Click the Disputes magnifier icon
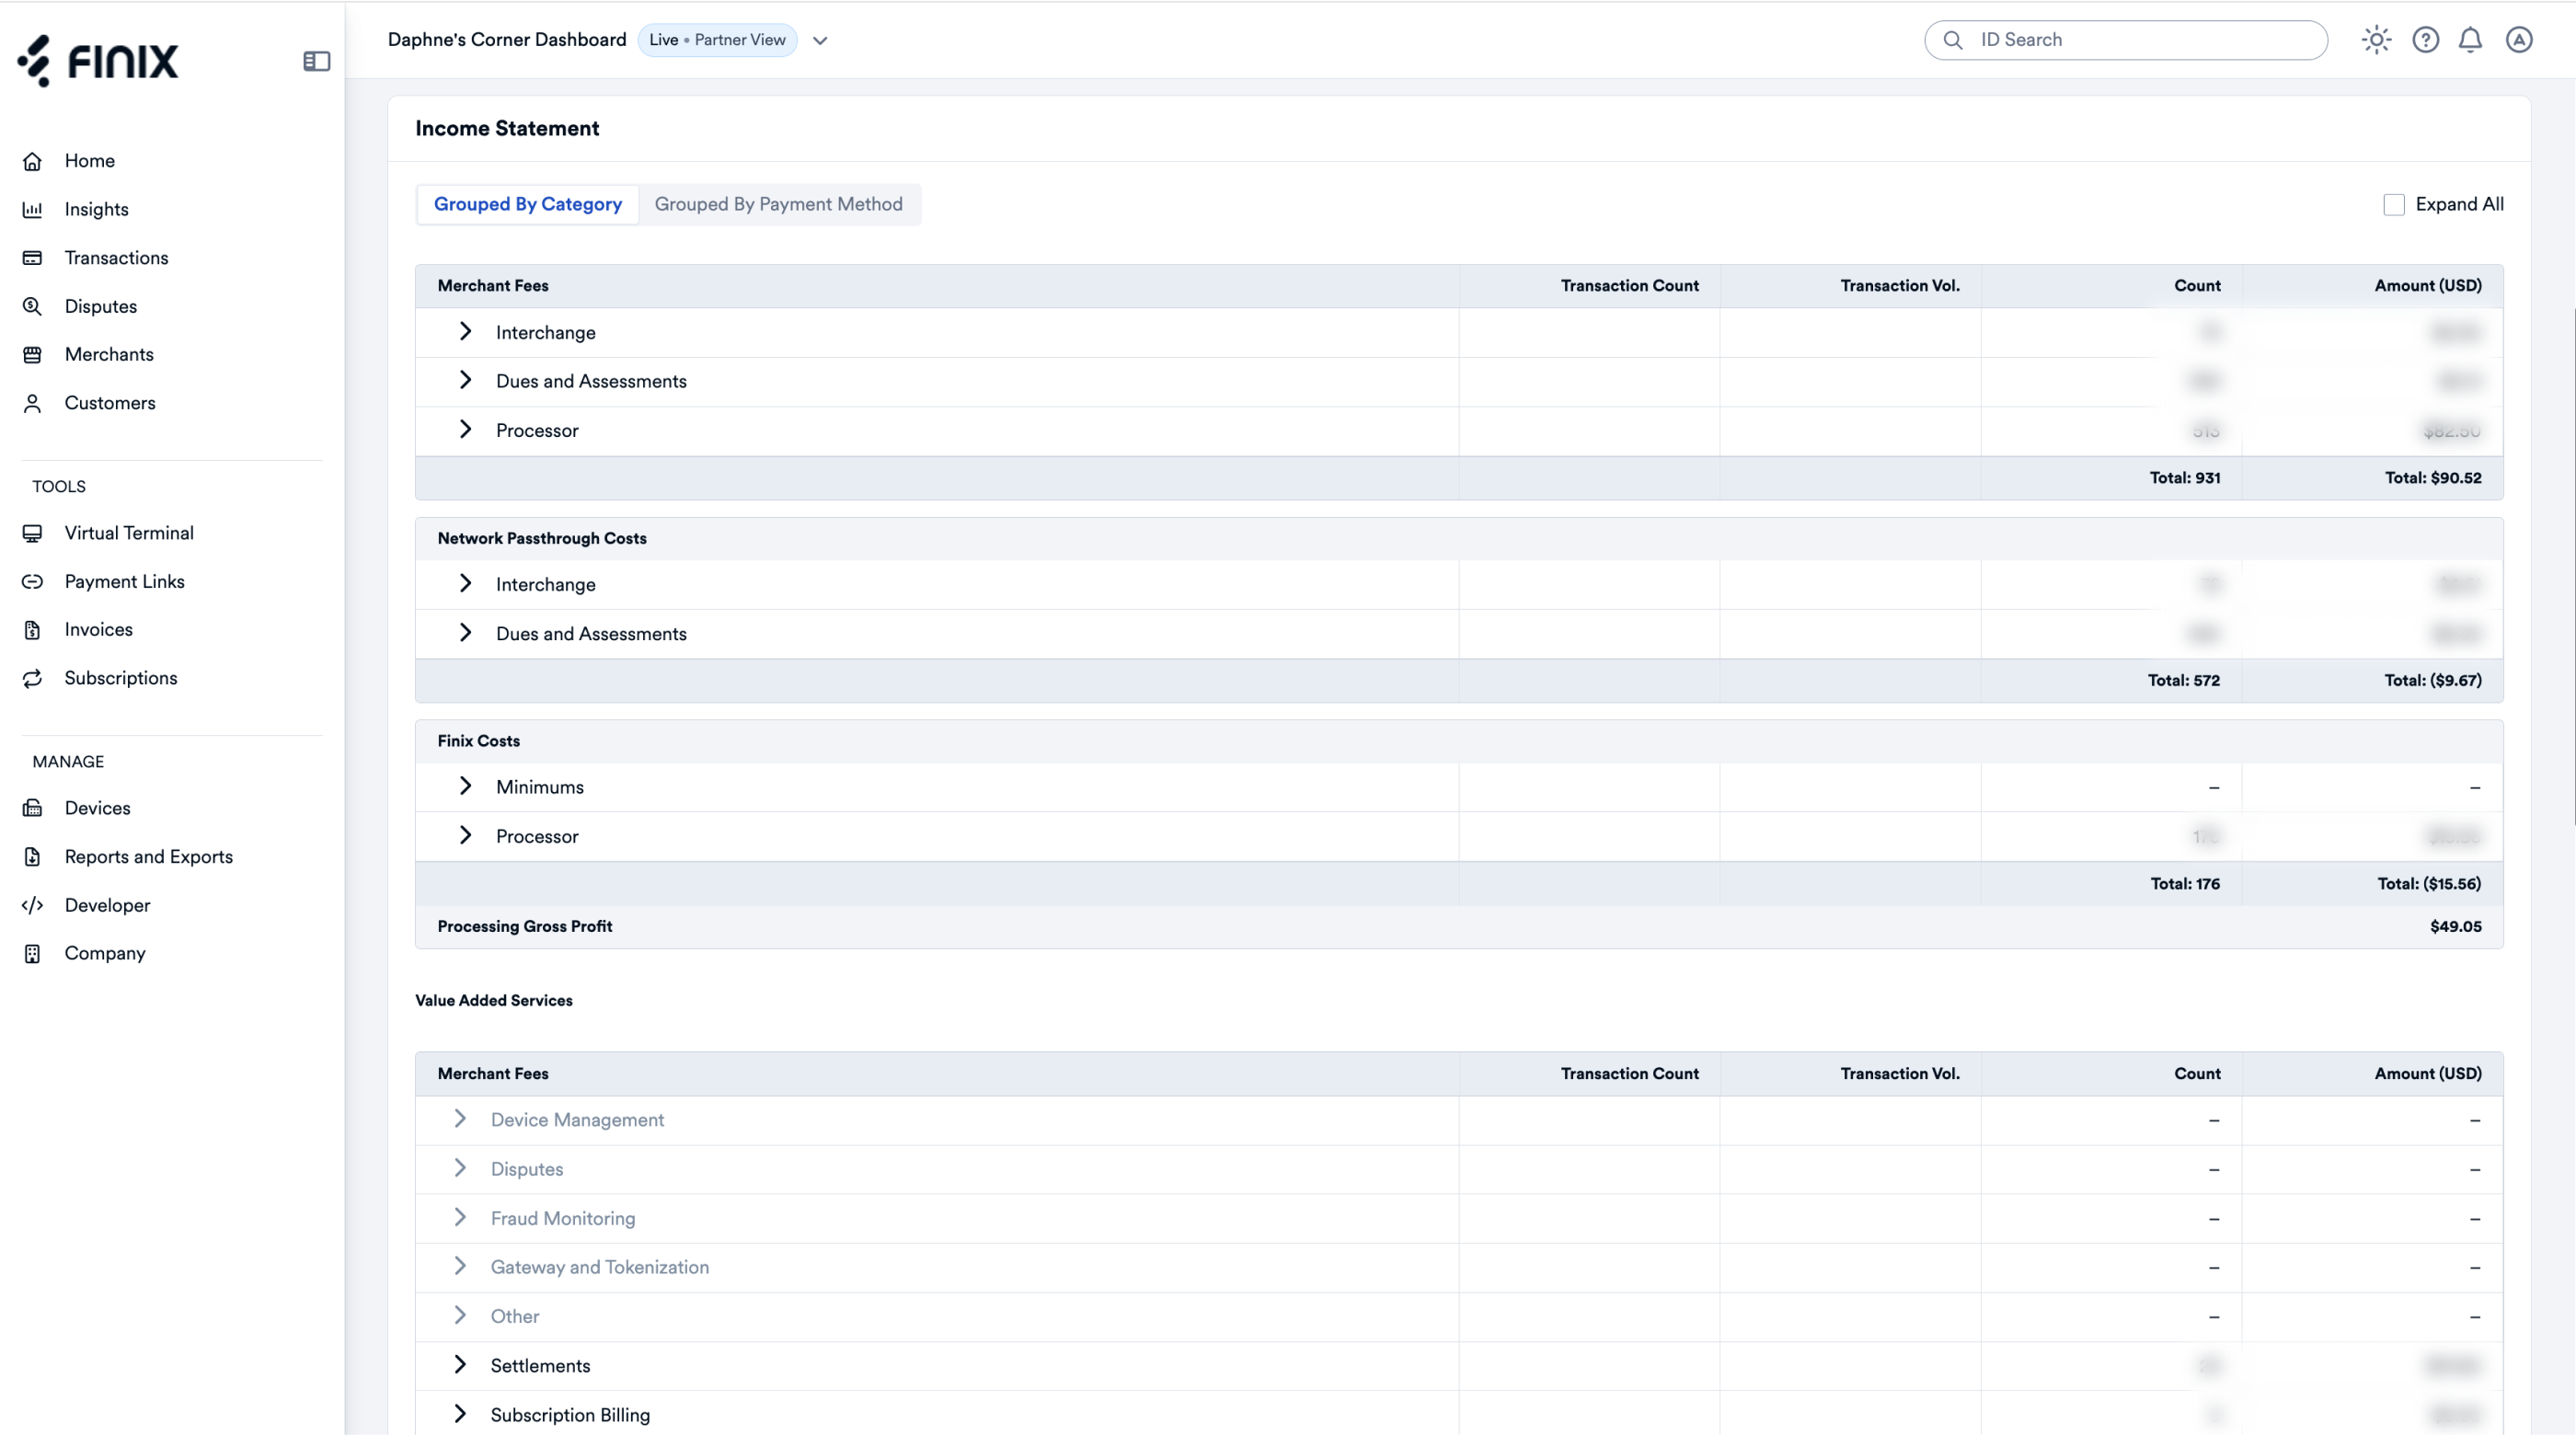 coord(32,307)
